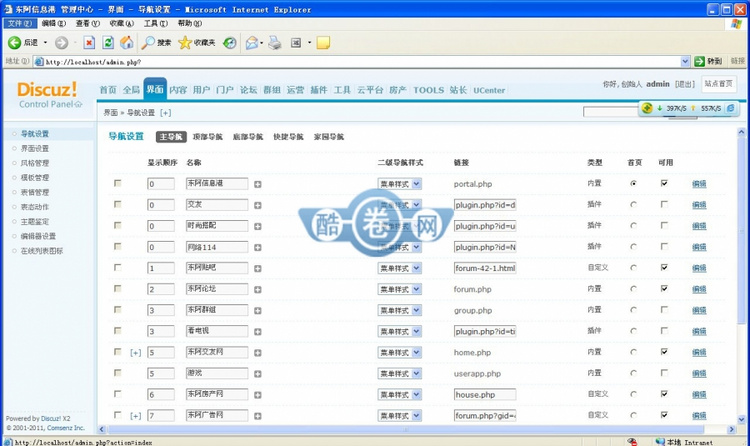Image resolution: width=750 pixels, height=446 pixels.
Task: Select the 首页 radio for portal.php row
Action: point(633,183)
